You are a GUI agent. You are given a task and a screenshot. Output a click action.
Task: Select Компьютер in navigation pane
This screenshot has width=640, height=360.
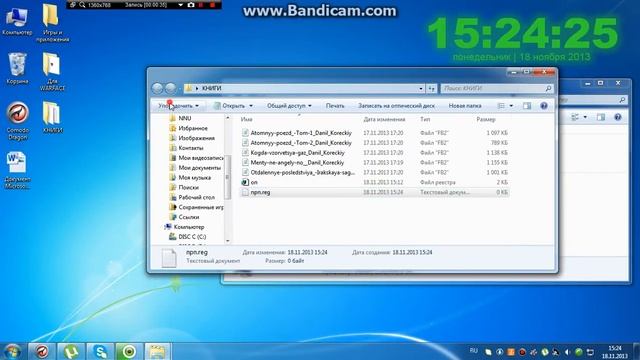[x=189, y=227]
